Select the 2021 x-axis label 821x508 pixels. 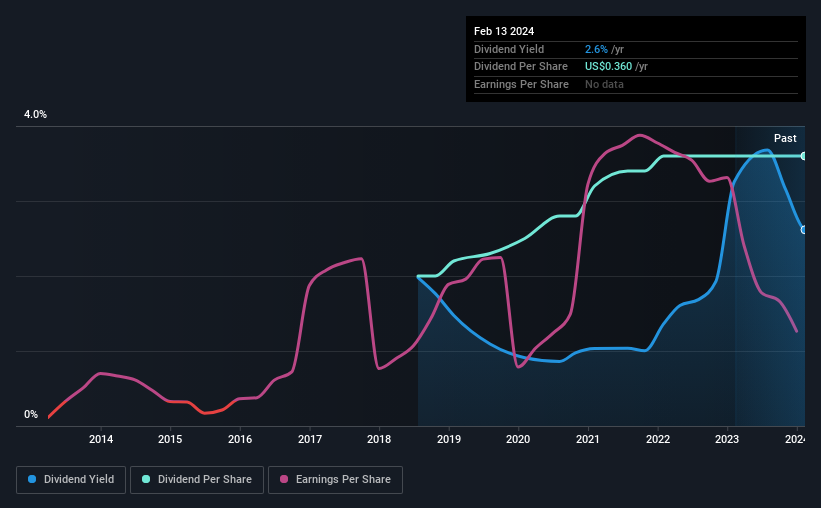[588, 439]
